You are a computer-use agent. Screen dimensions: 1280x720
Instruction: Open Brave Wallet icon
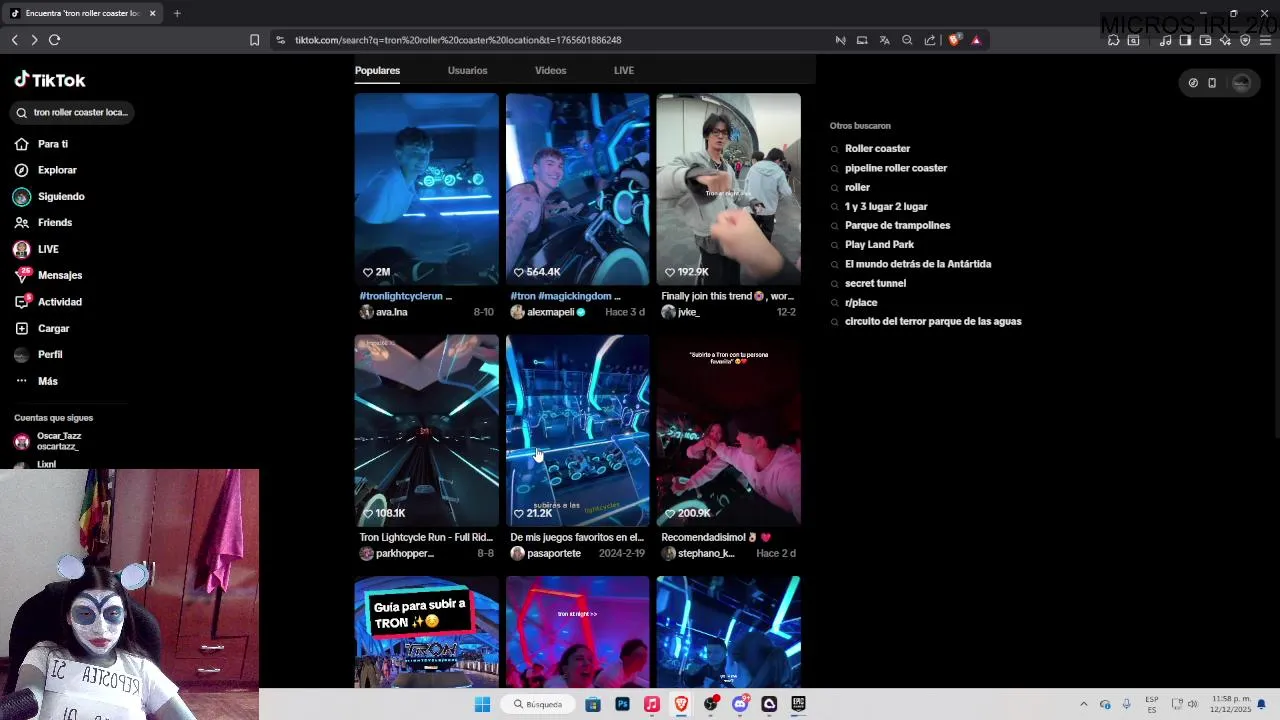pos(1205,40)
